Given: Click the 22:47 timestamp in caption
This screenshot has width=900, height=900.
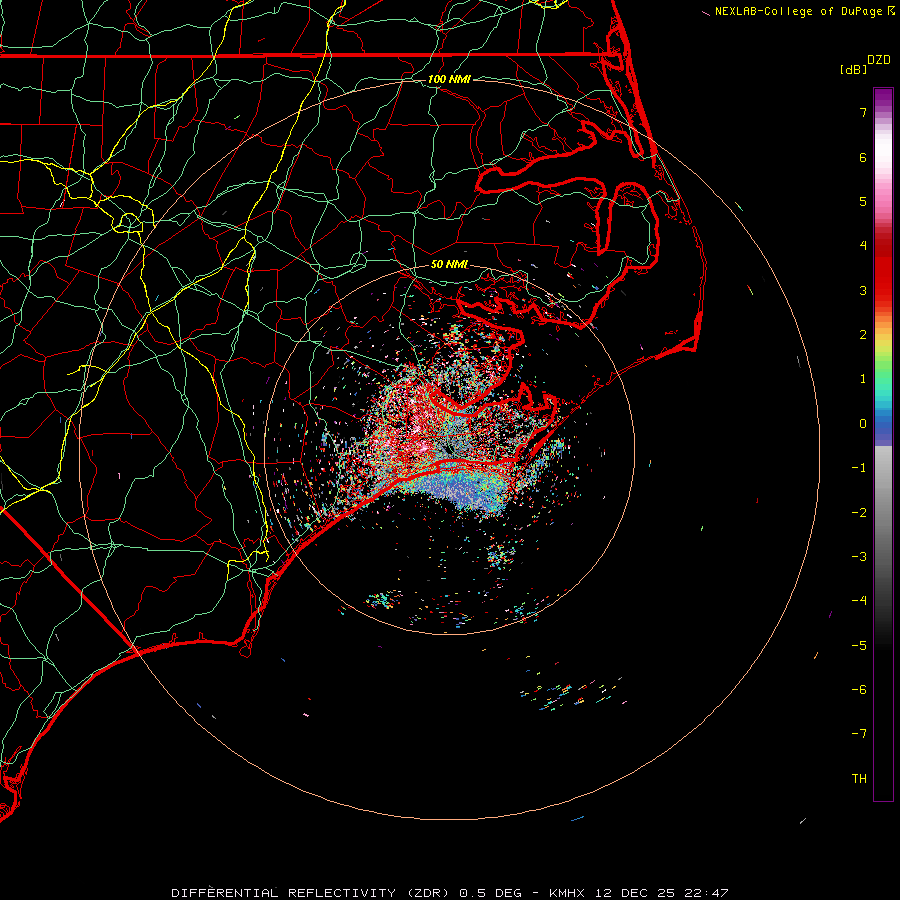Looking at the screenshot, I should (x=709, y=891).
